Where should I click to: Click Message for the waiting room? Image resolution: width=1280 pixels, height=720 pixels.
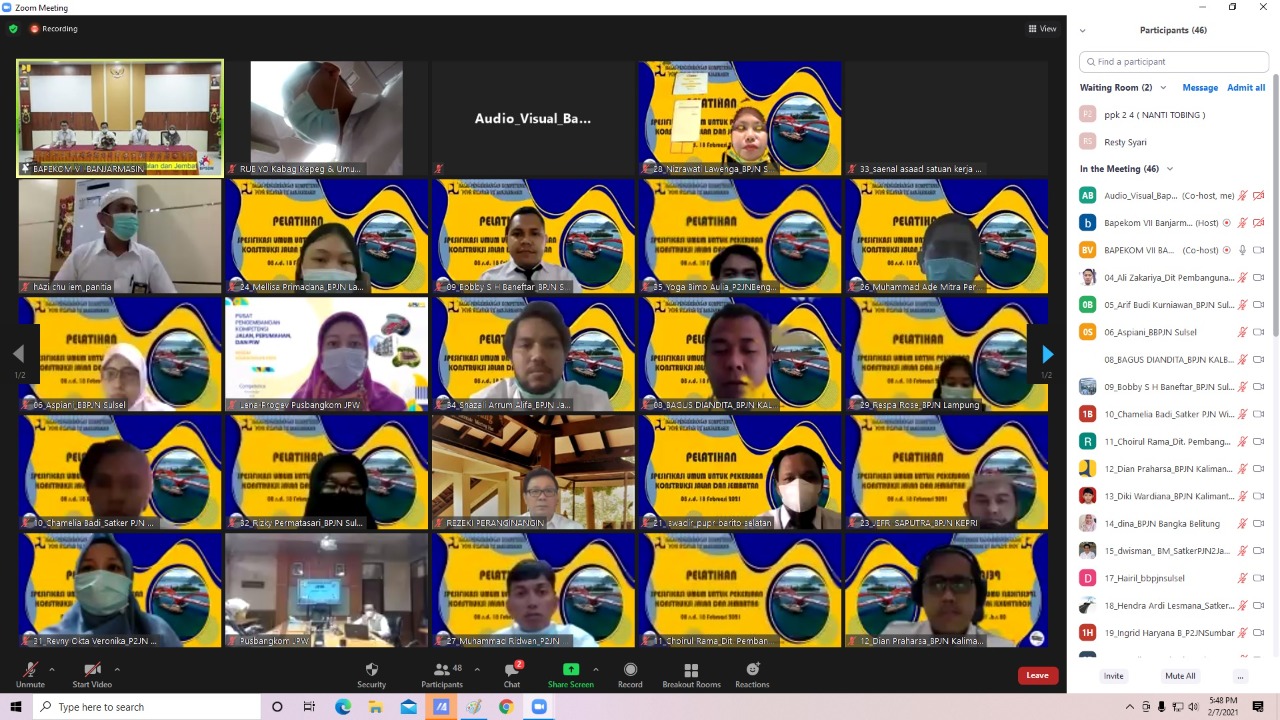click(x=1200, y=88)
